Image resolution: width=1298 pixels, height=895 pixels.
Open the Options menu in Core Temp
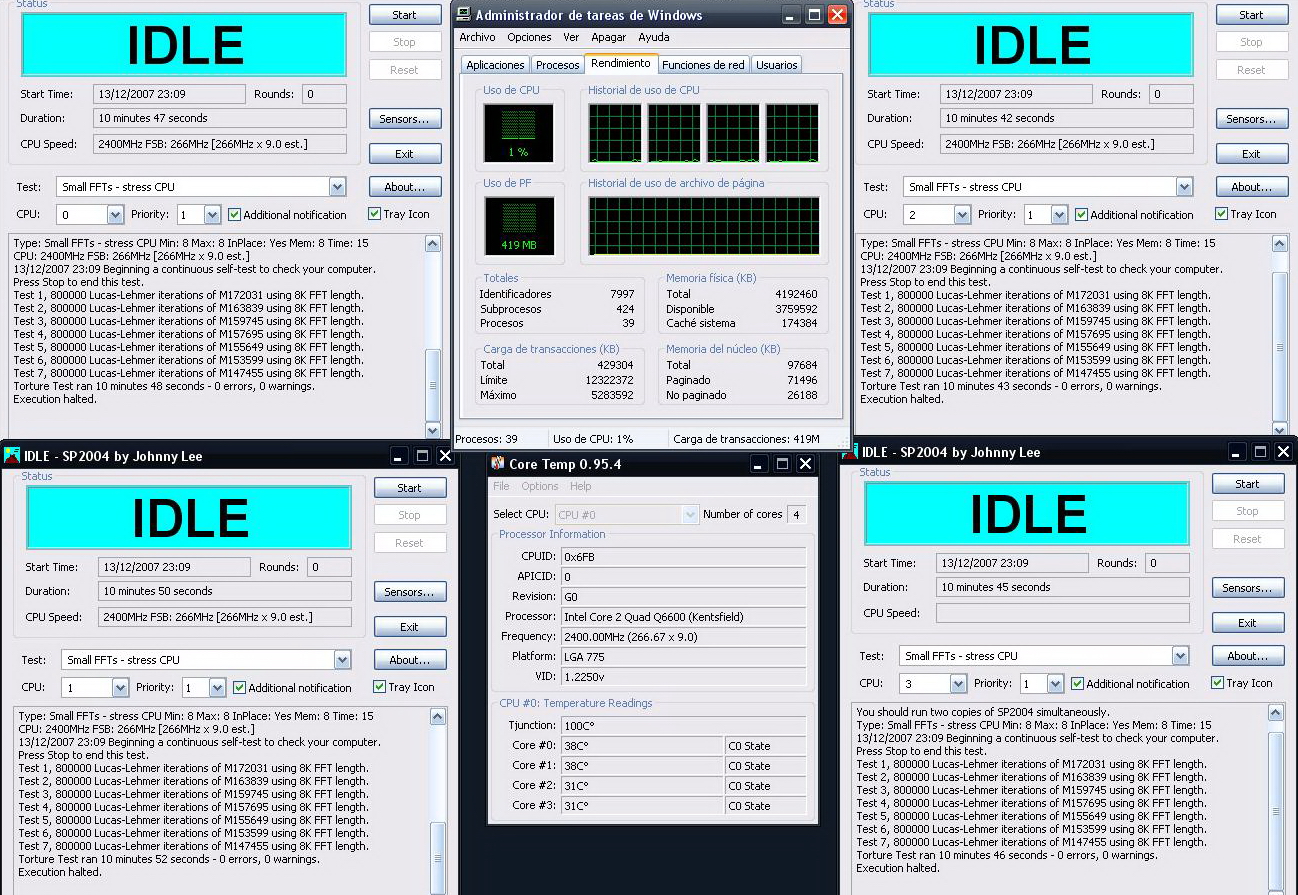click(x=540, y=486)
